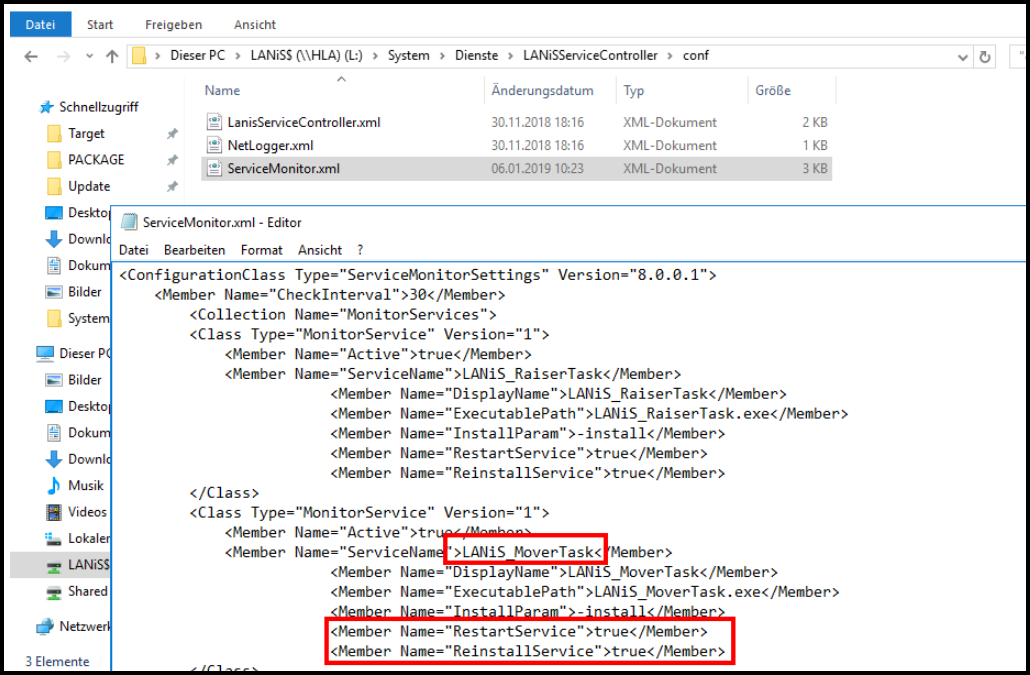Image resolution: width=1030 pixels, height=675 pixels.
Task: Go up one folder level
Action: pos(112,56)
